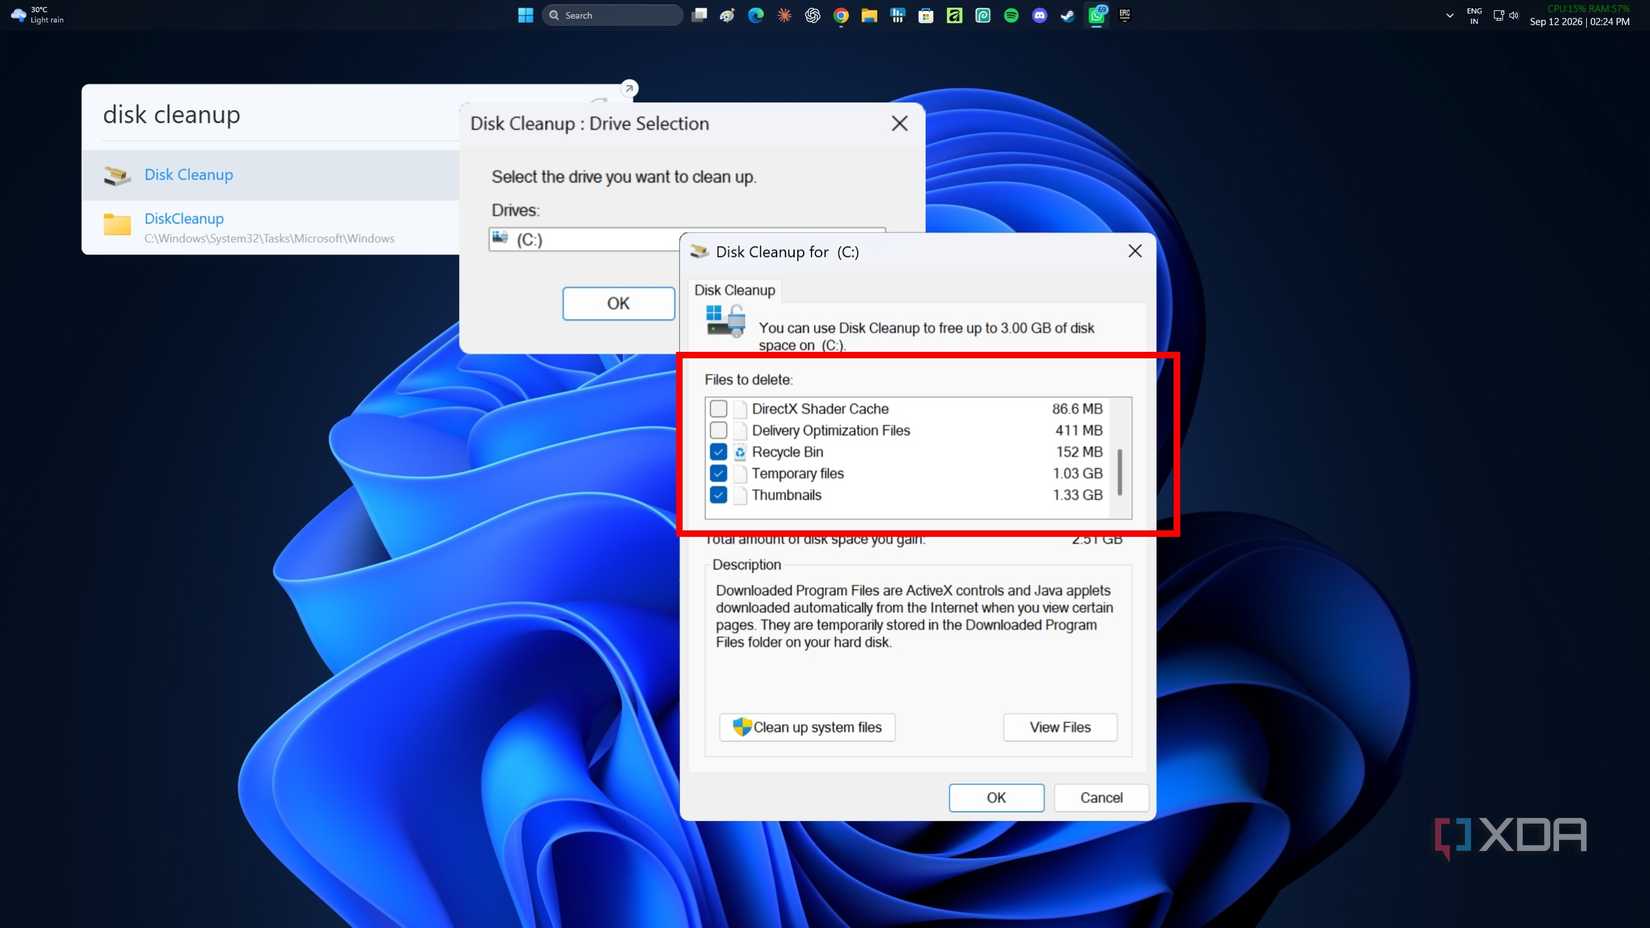Open the Windows Start menu
Image resolution: width=1650 pixels, height=928 pixels.
(525, 15)
